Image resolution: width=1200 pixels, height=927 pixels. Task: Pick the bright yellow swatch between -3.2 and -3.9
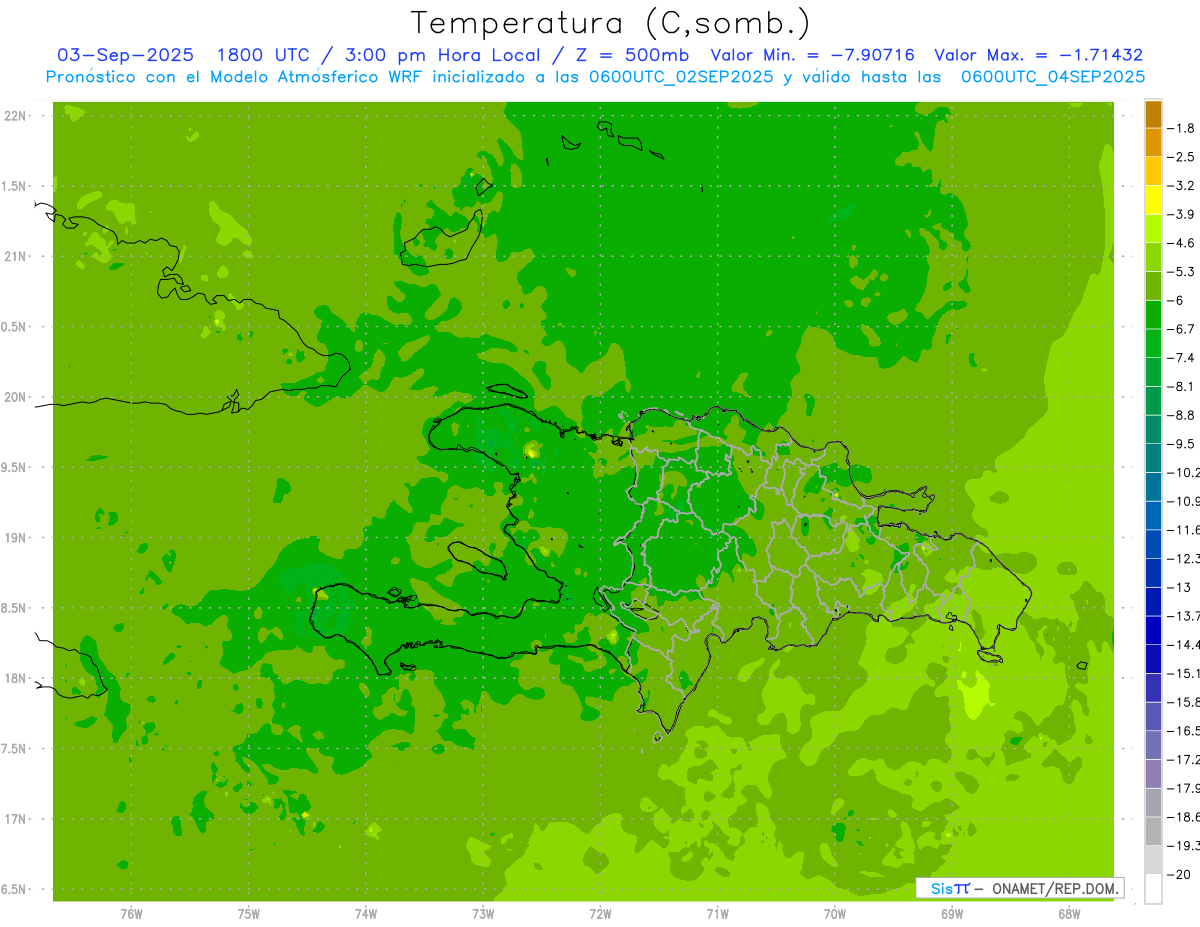[1154, 200]
